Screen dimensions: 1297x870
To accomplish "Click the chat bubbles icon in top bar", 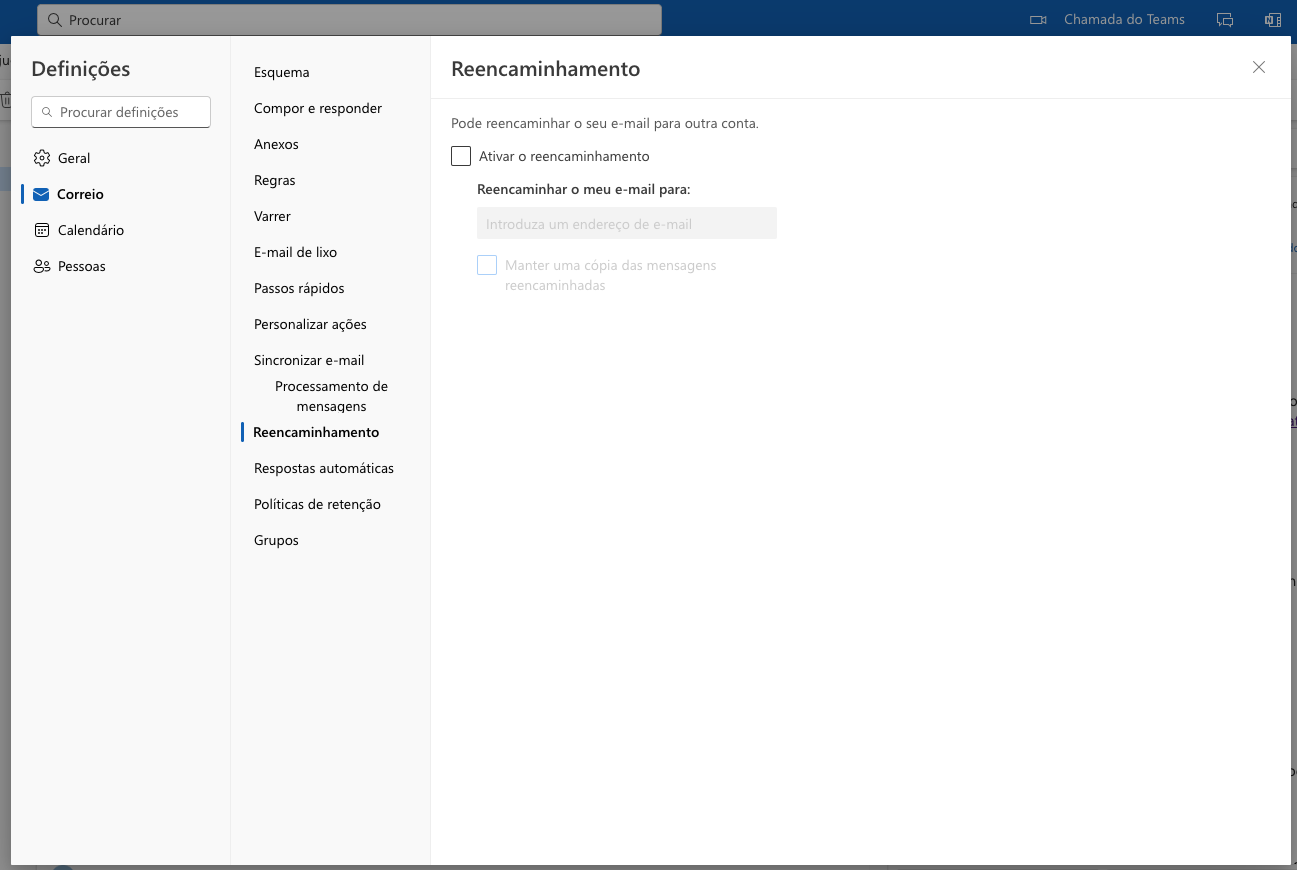I will [1225, 20].
